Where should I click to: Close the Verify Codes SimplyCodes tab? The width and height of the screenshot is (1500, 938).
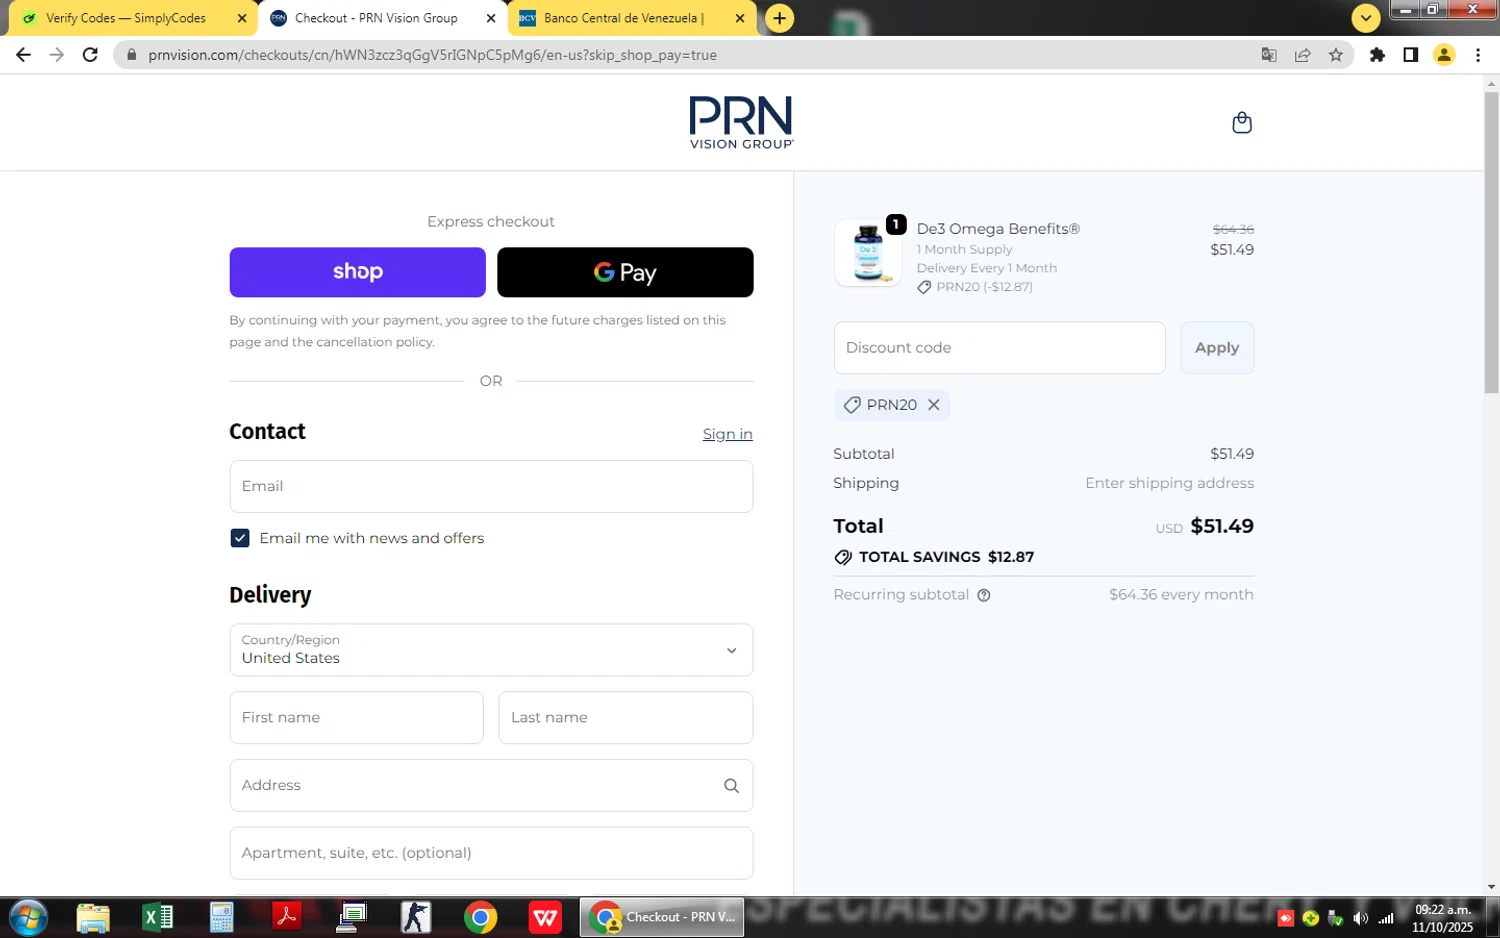point(242,18)
